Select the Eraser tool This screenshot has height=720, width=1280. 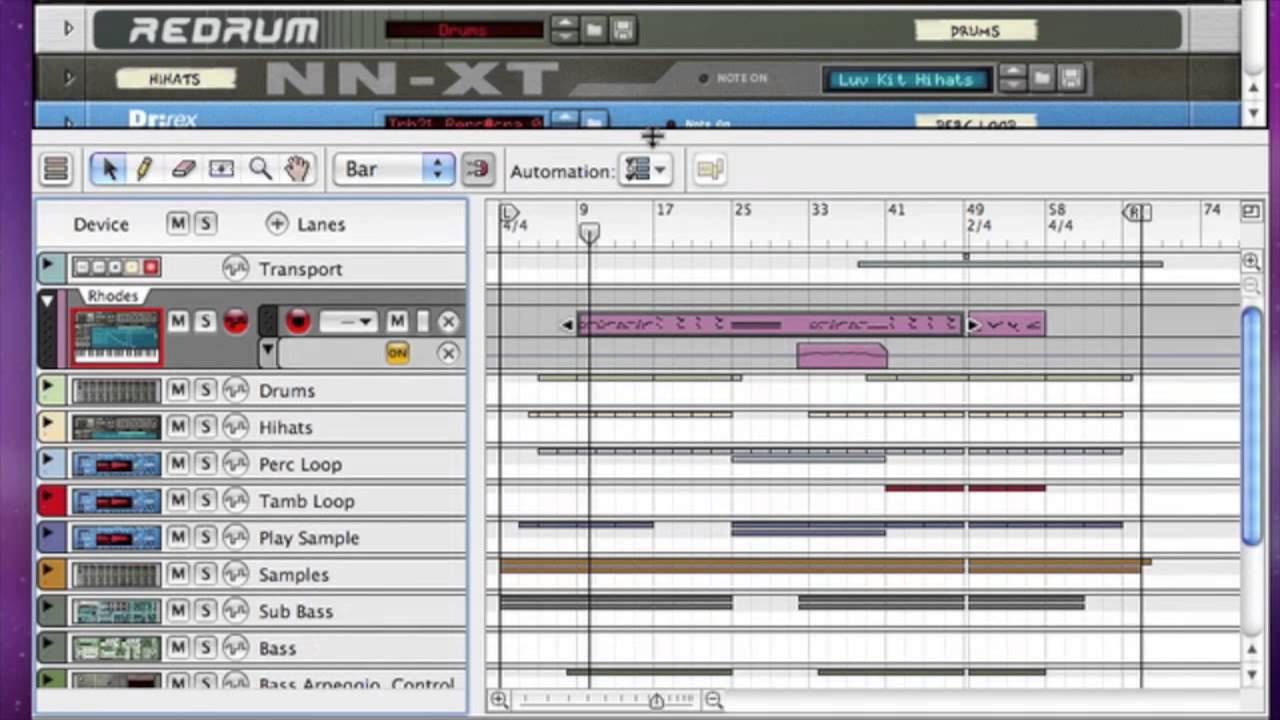pos(182,169)
